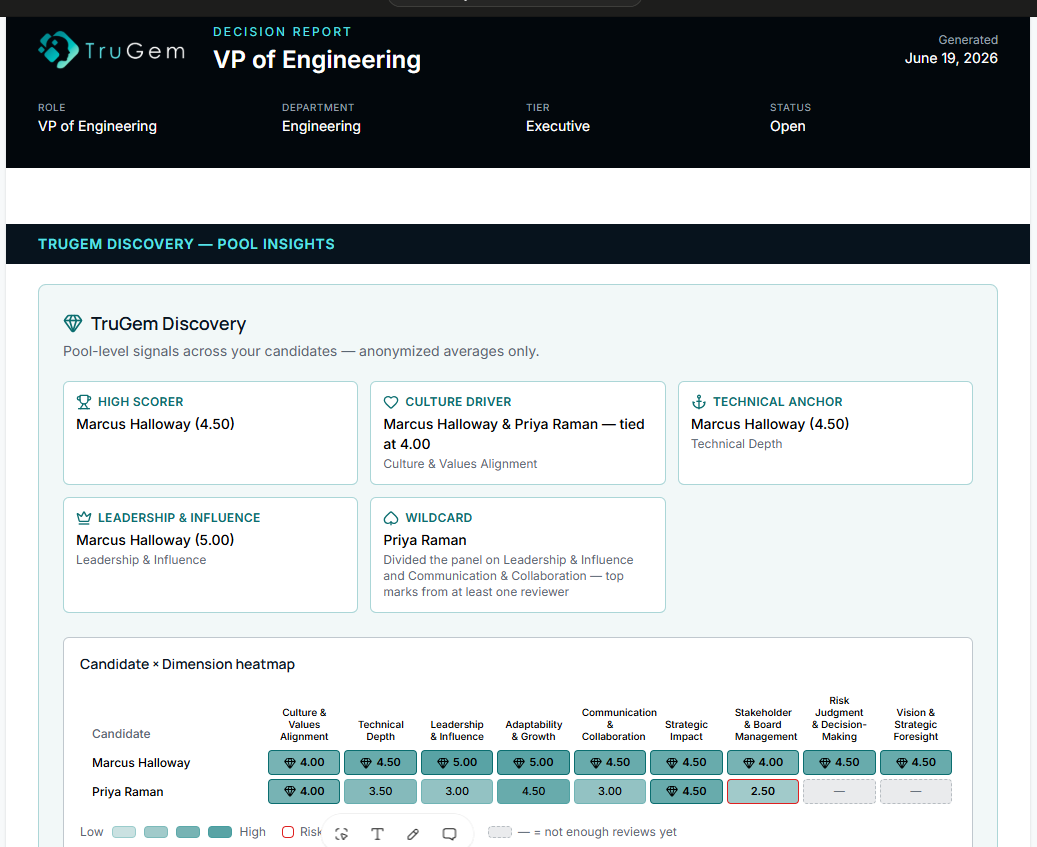Click the anchor icon on Technical Anchor
Image resolution: width=1037 pixels, height=847 pixels.
coord(698,402)
